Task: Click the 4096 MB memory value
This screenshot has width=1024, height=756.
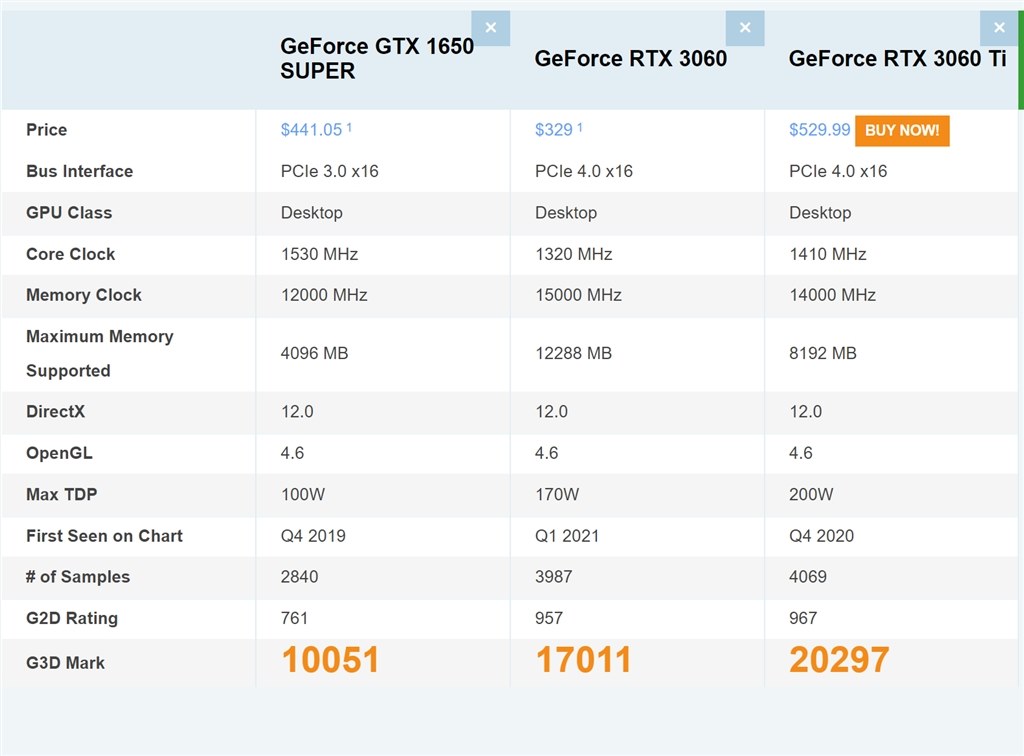Action: point(314,353)
